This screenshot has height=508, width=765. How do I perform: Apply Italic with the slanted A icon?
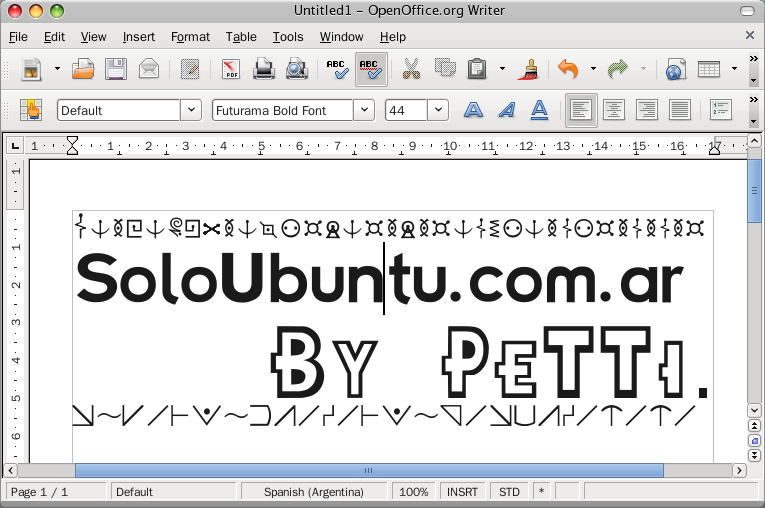(506, 110)
